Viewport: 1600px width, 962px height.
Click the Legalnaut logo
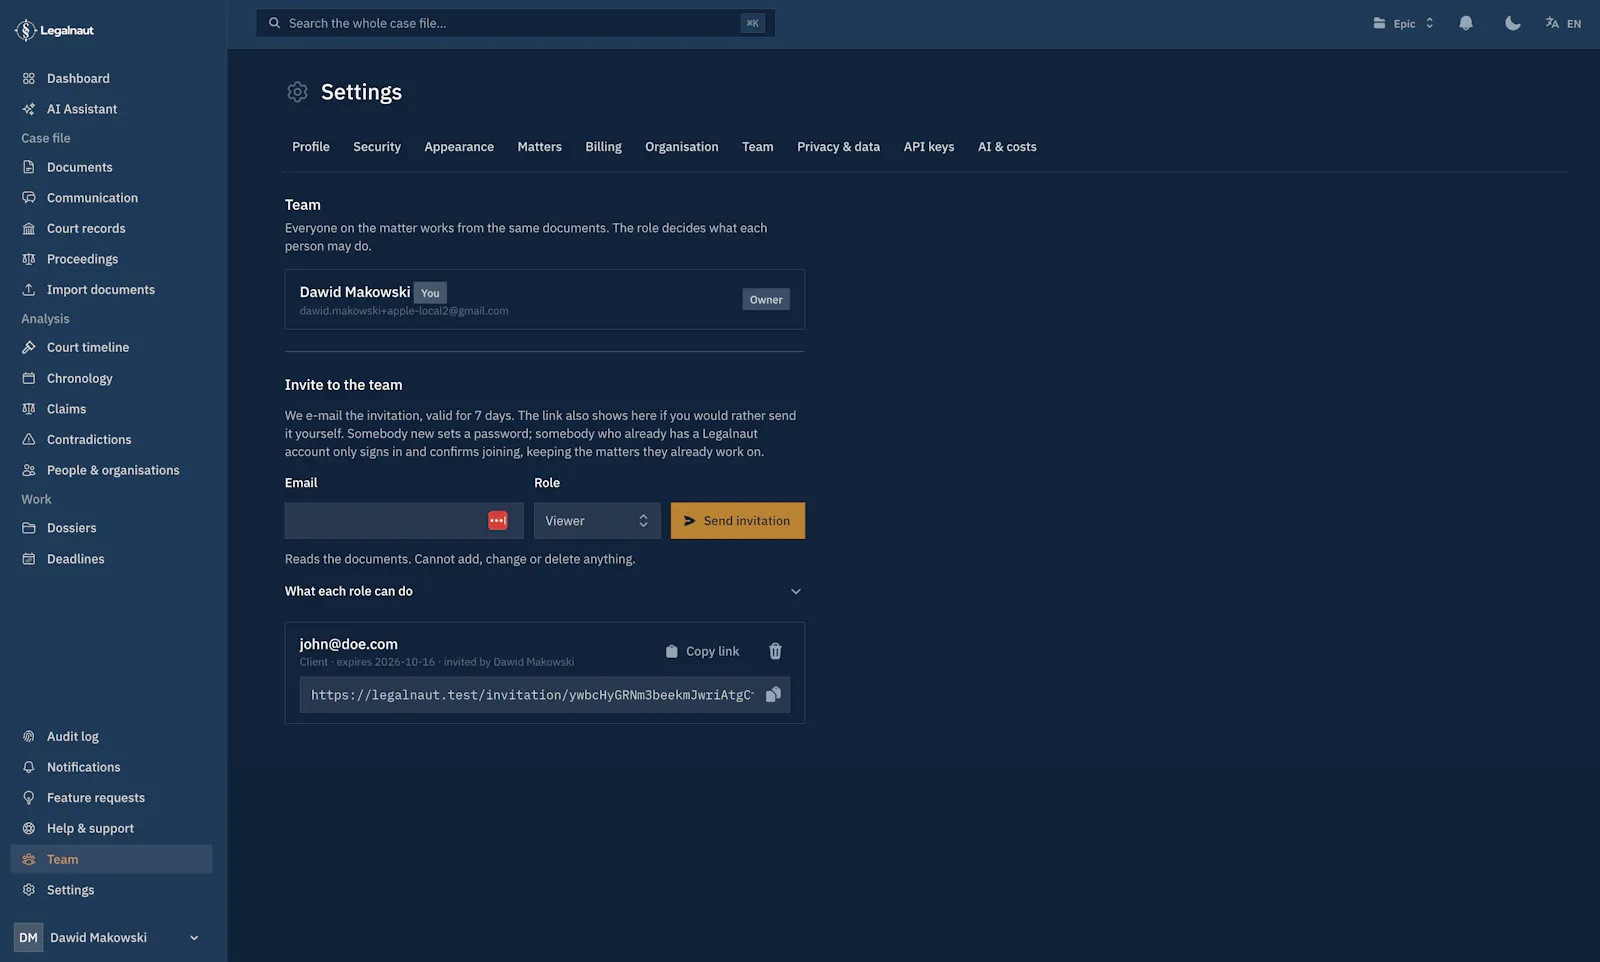pyautogui.click(x=54, y=30)
